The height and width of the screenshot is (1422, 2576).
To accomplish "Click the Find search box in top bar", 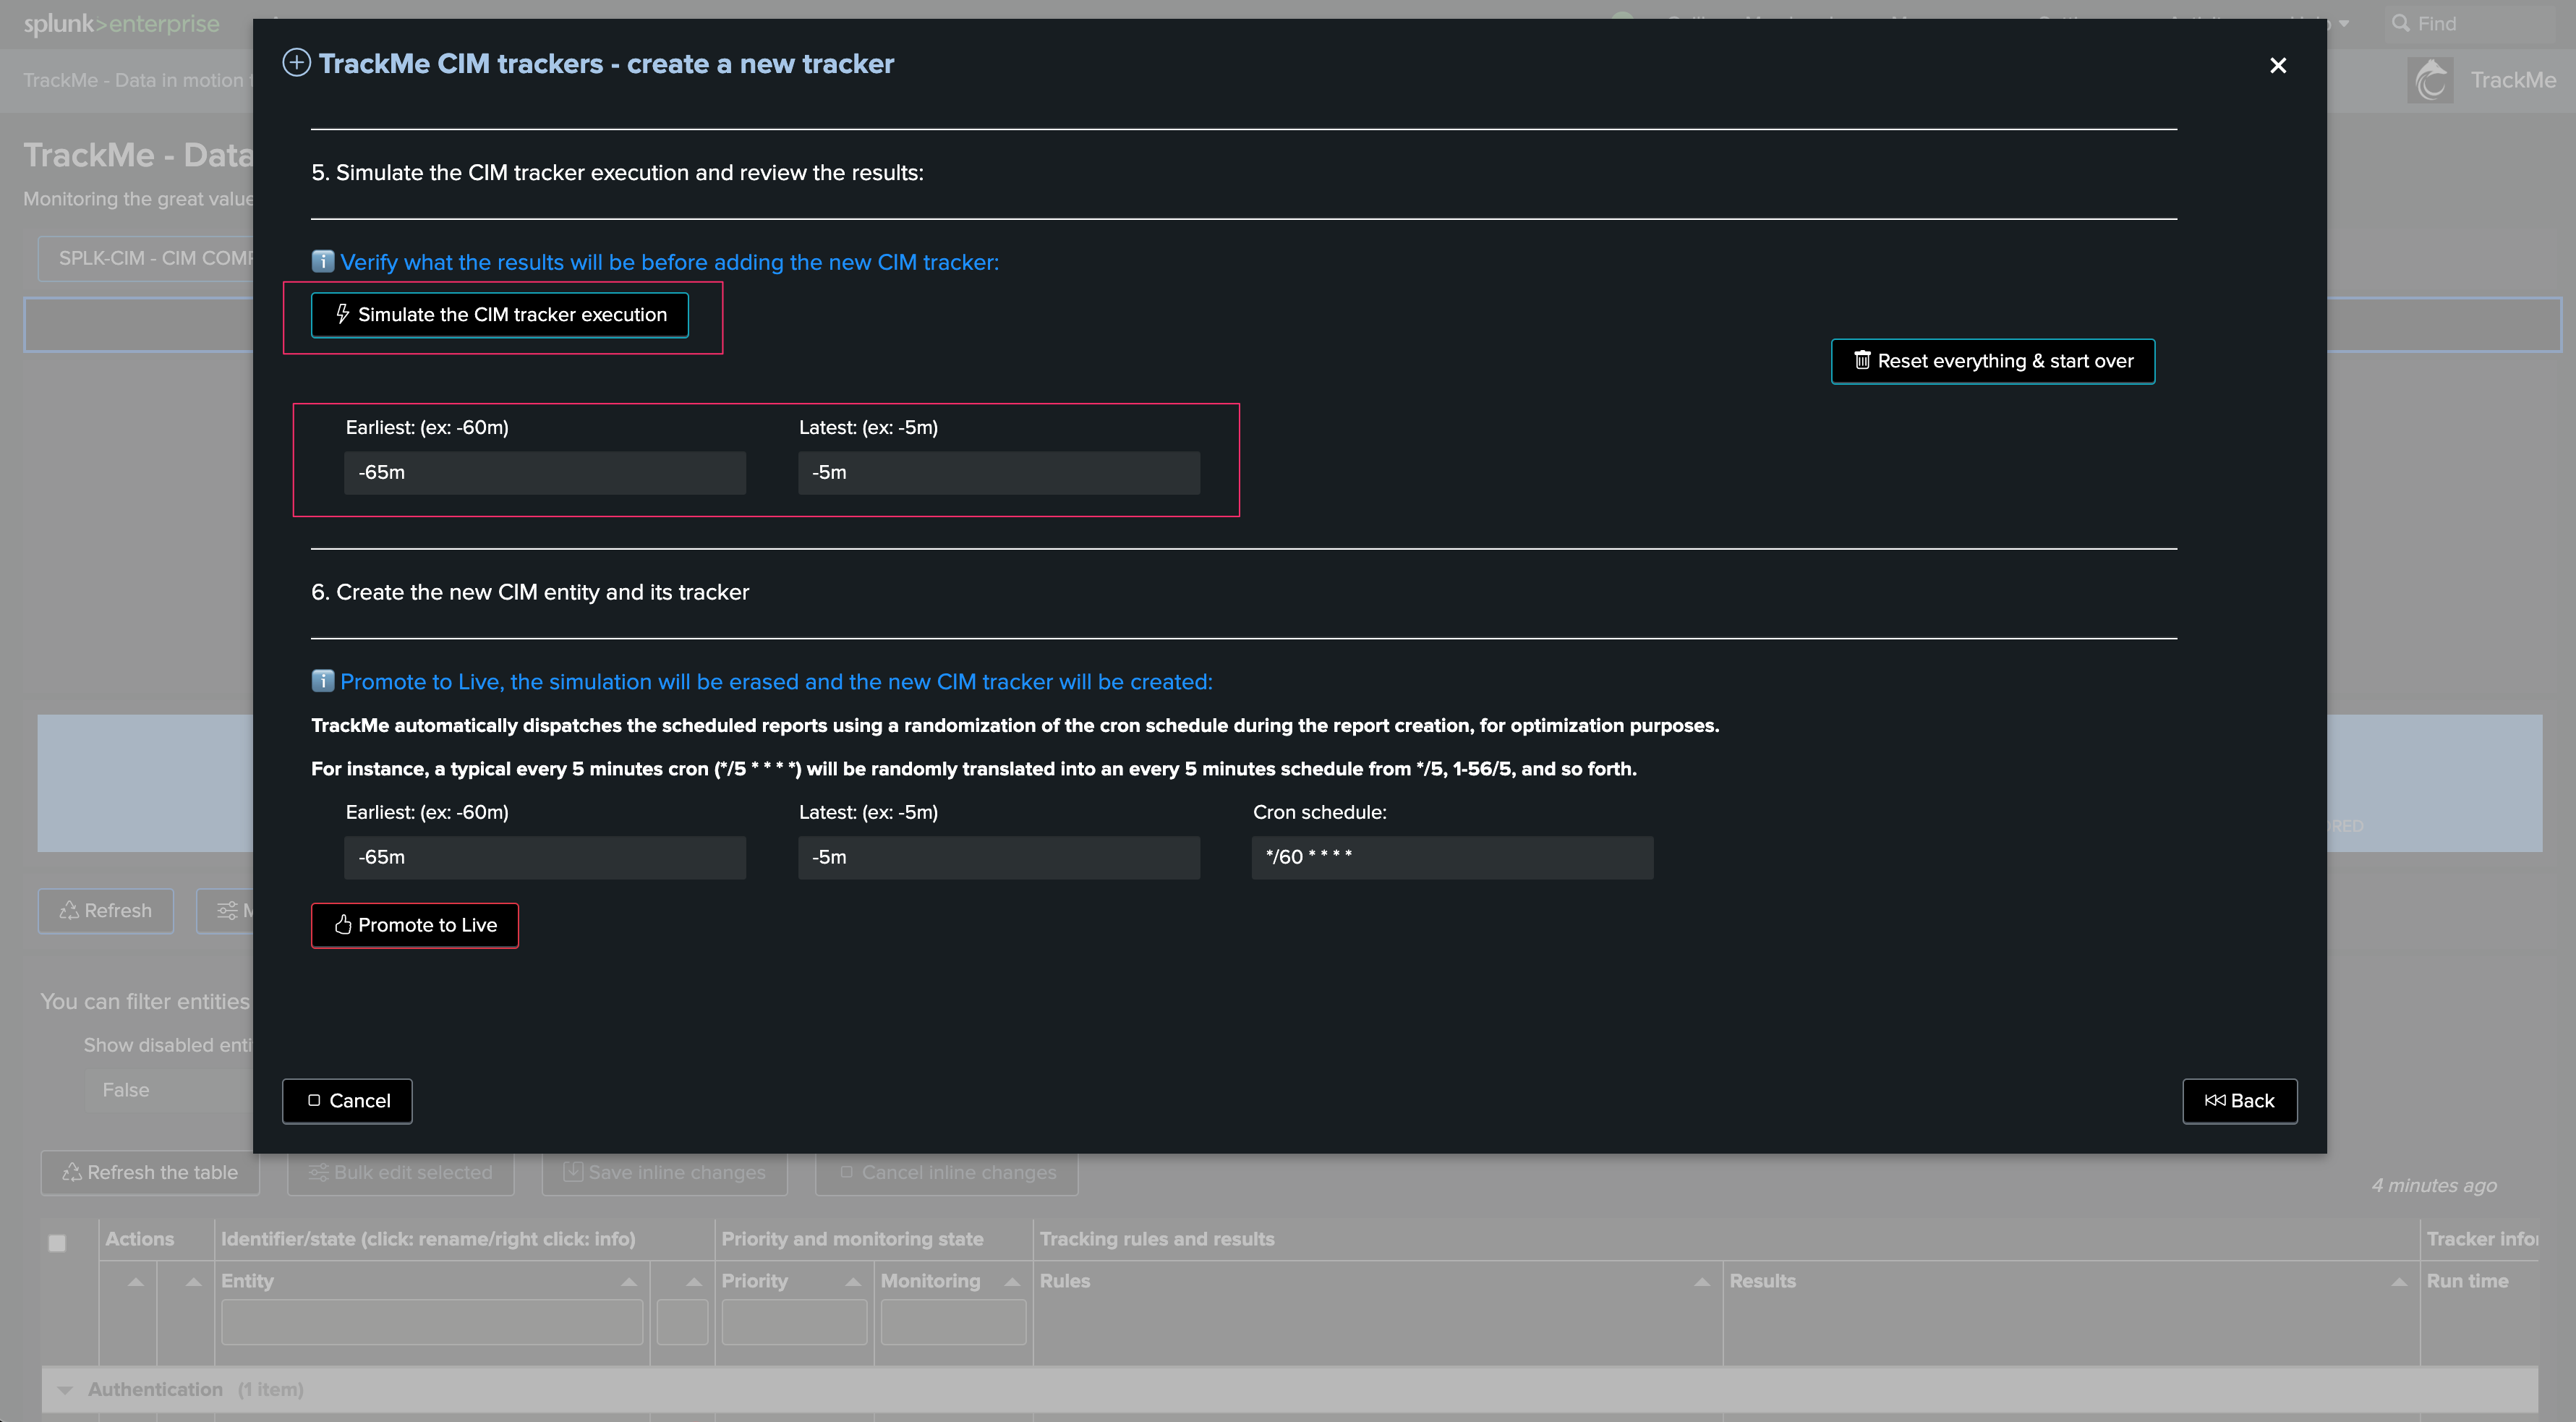I will (2470, 23).
